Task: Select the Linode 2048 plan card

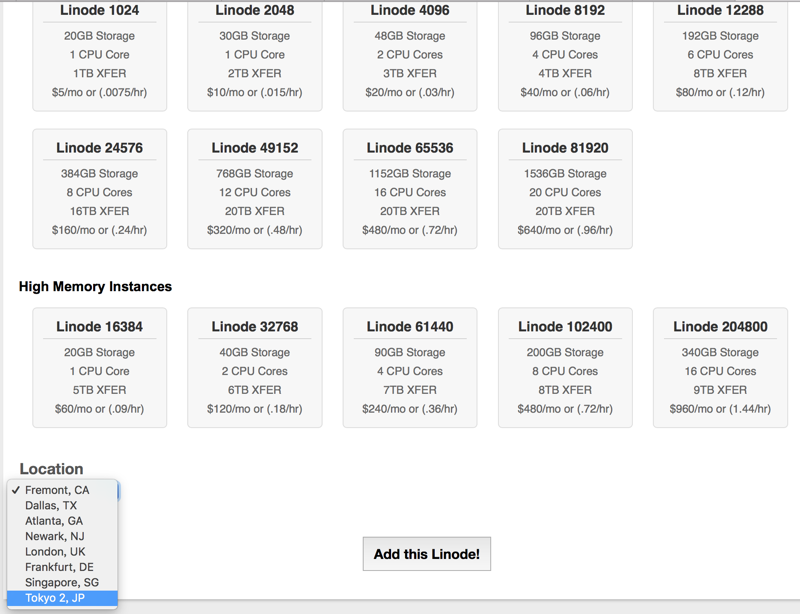Action: [x=255, y=55]
